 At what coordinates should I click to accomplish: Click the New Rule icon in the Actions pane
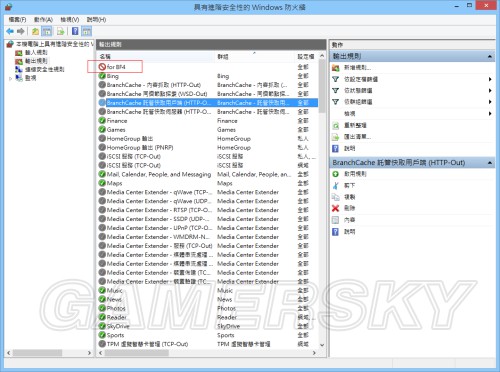pyautogui.click(x=336, y=68)
